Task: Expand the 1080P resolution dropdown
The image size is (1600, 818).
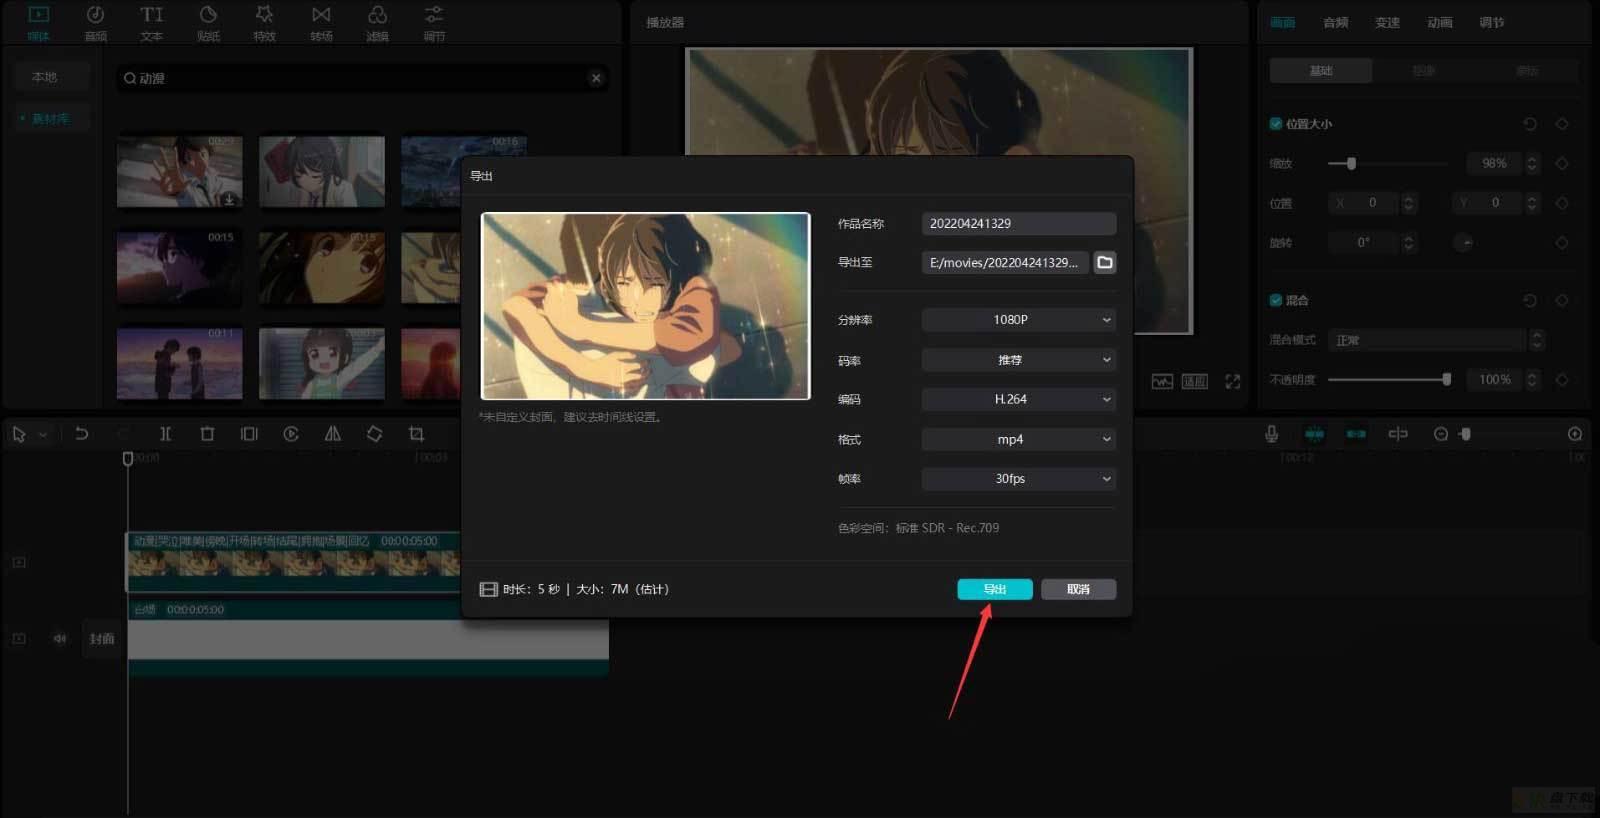Action: pyautogui.click(x=1018, y=320)
